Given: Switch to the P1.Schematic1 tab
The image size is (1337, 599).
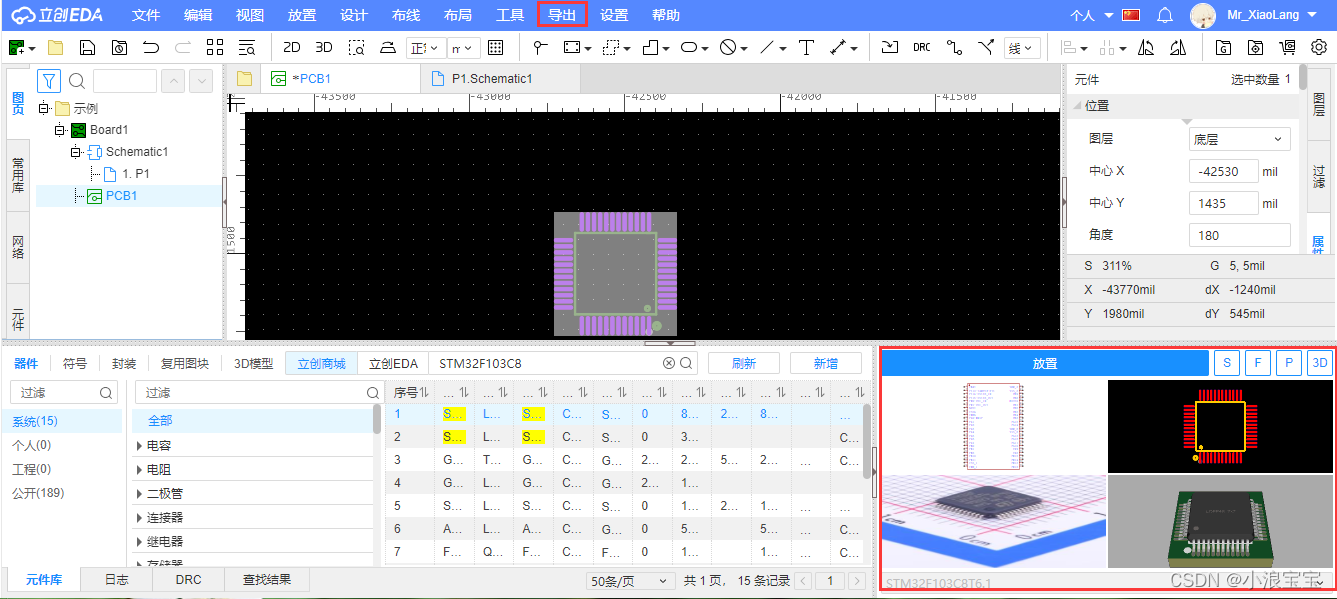Looking at the screenshot, I should click(x=491, y=78).
